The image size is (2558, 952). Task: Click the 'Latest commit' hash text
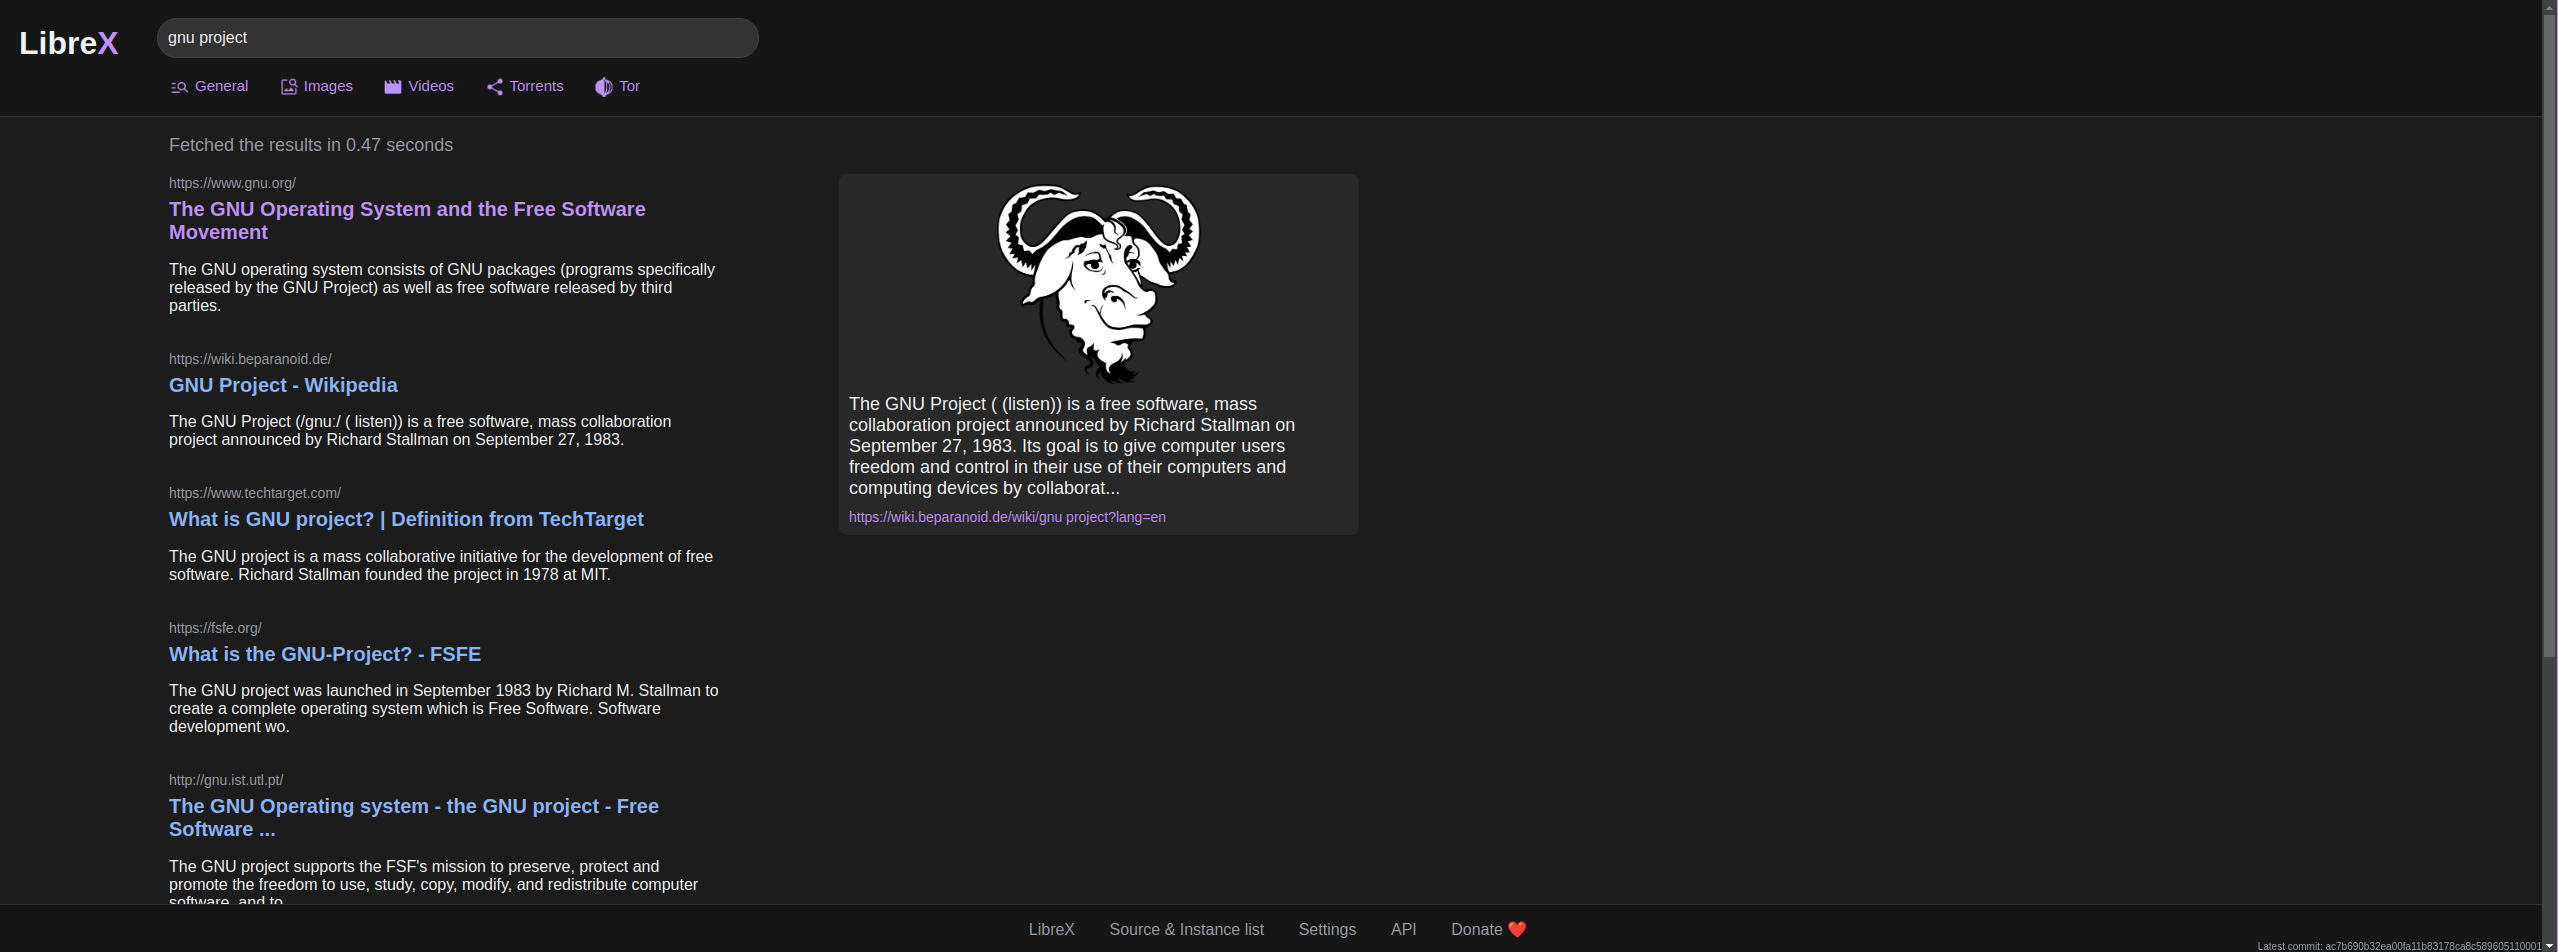(x=2399, y=946)
